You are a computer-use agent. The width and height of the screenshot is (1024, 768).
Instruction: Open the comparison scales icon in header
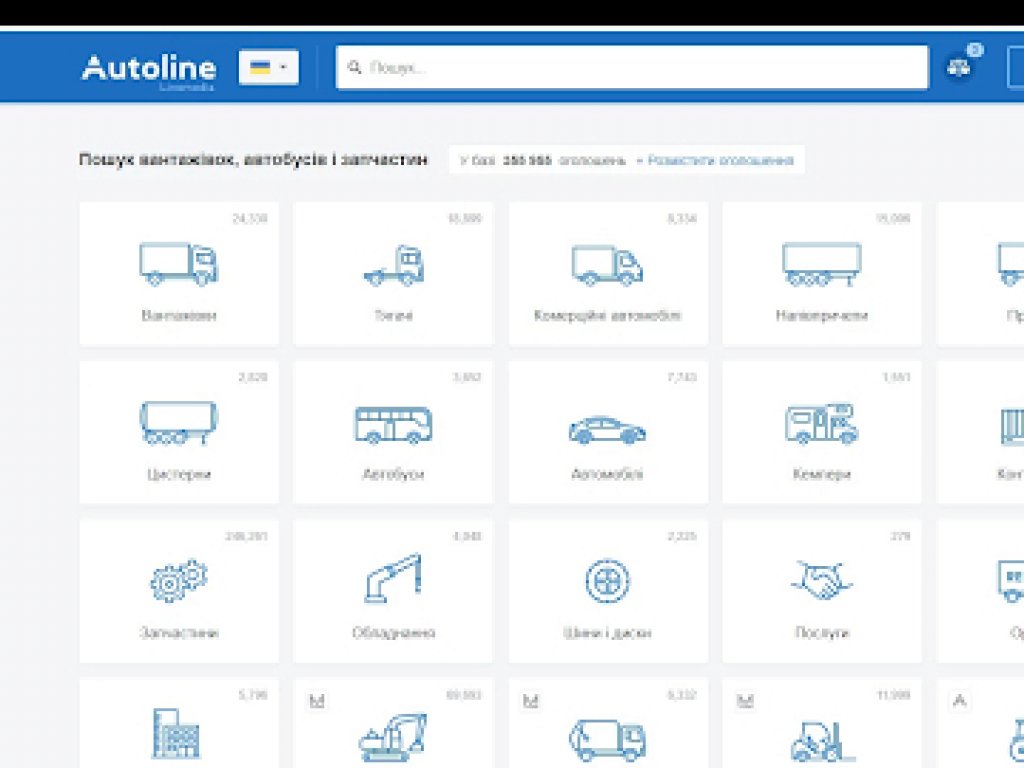pos(960,68)
